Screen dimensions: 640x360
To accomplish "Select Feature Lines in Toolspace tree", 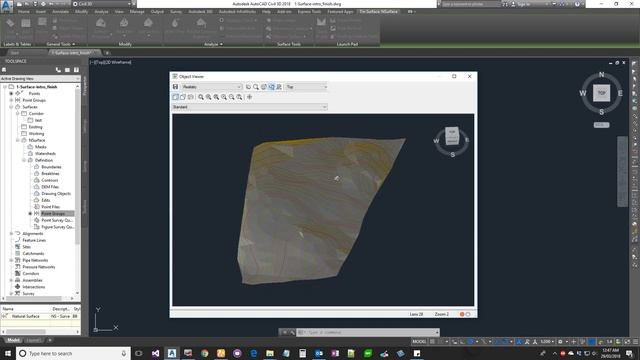I will [34, 240].
